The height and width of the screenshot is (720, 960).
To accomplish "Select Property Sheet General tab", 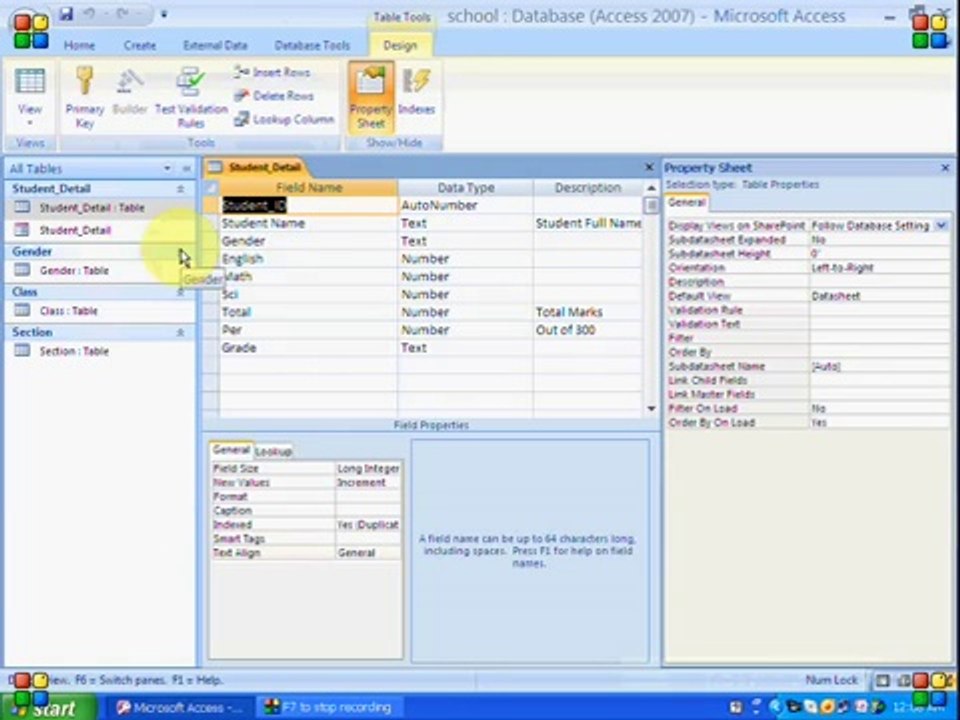I will [686, 202].
